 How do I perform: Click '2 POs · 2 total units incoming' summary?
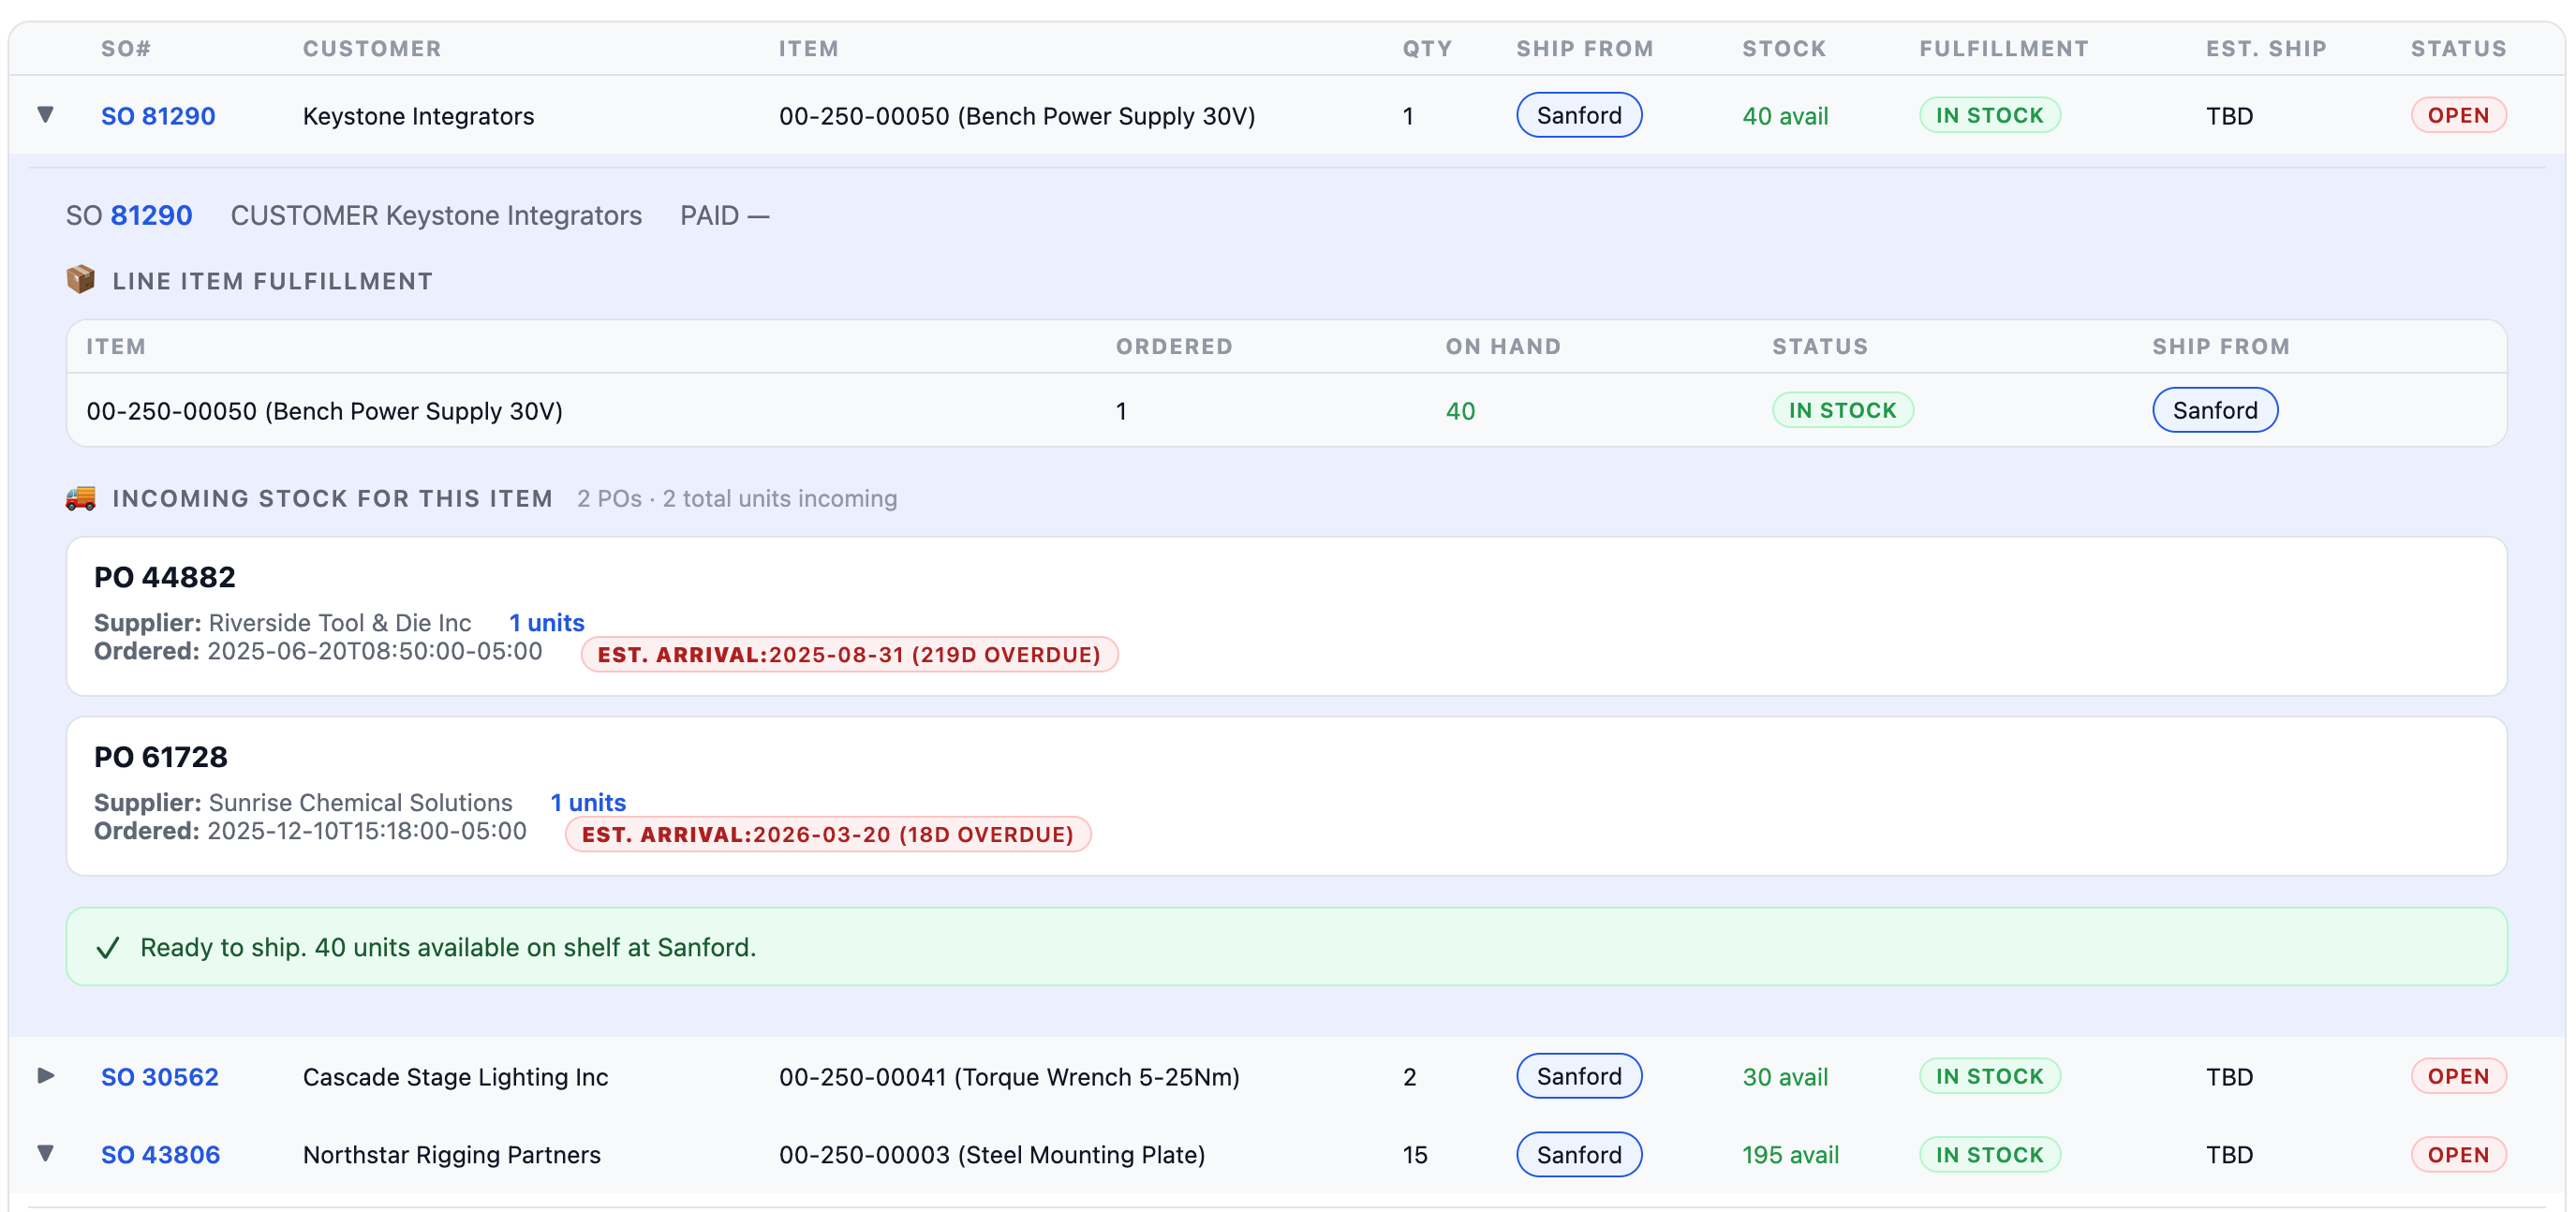[x=737, y=499]
